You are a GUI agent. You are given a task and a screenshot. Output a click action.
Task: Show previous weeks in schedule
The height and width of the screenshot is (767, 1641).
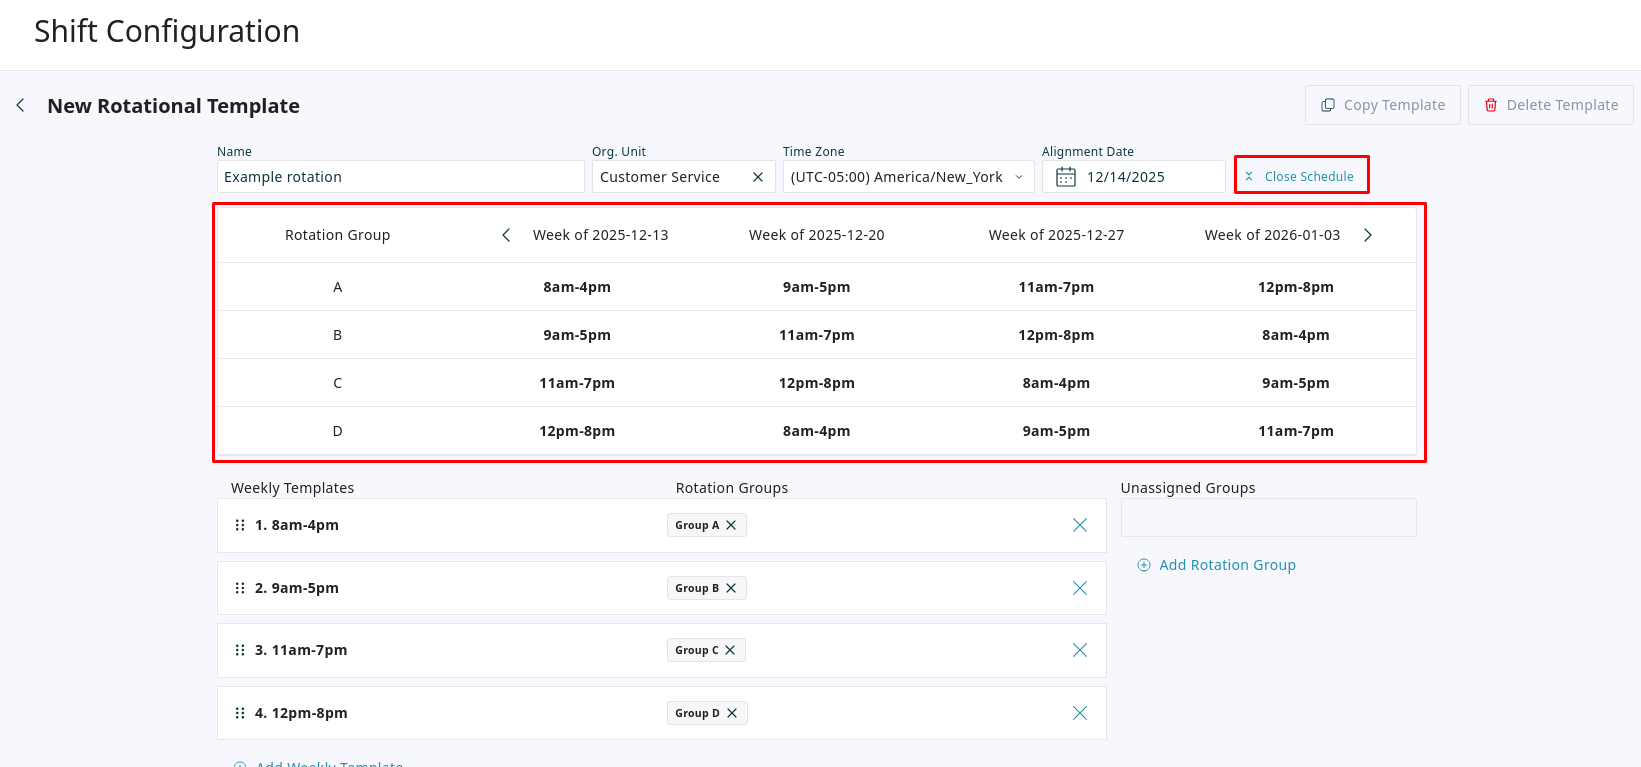(506, 235)
